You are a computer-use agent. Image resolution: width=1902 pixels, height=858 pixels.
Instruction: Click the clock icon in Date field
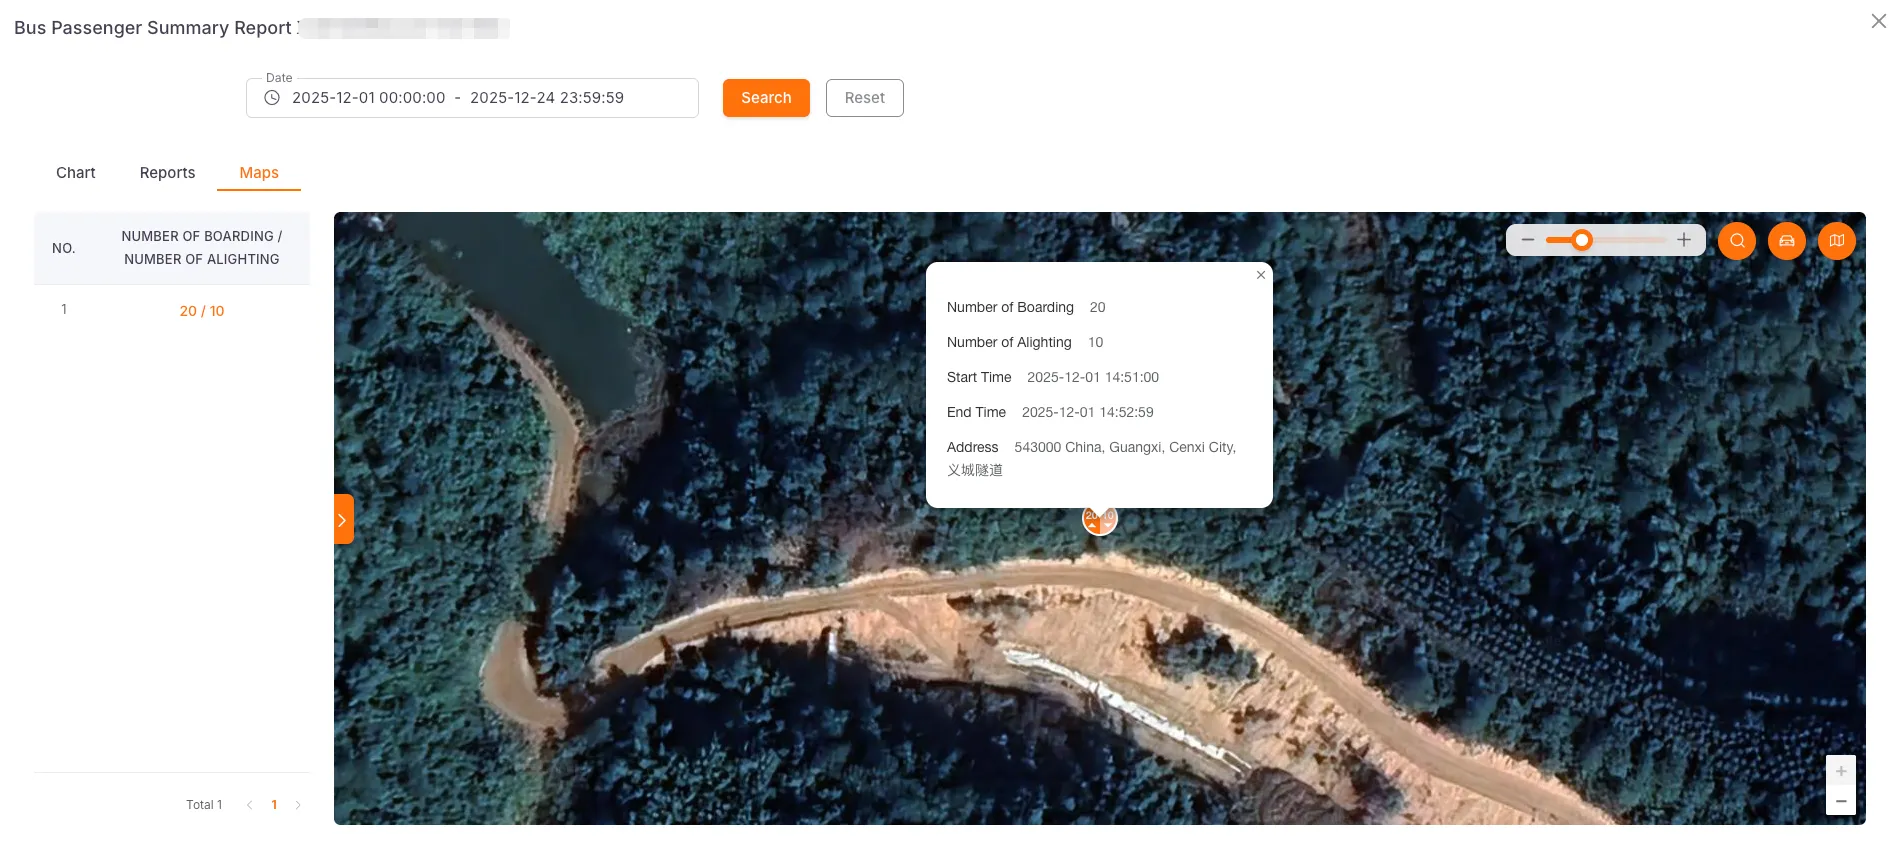pos(272,98)
